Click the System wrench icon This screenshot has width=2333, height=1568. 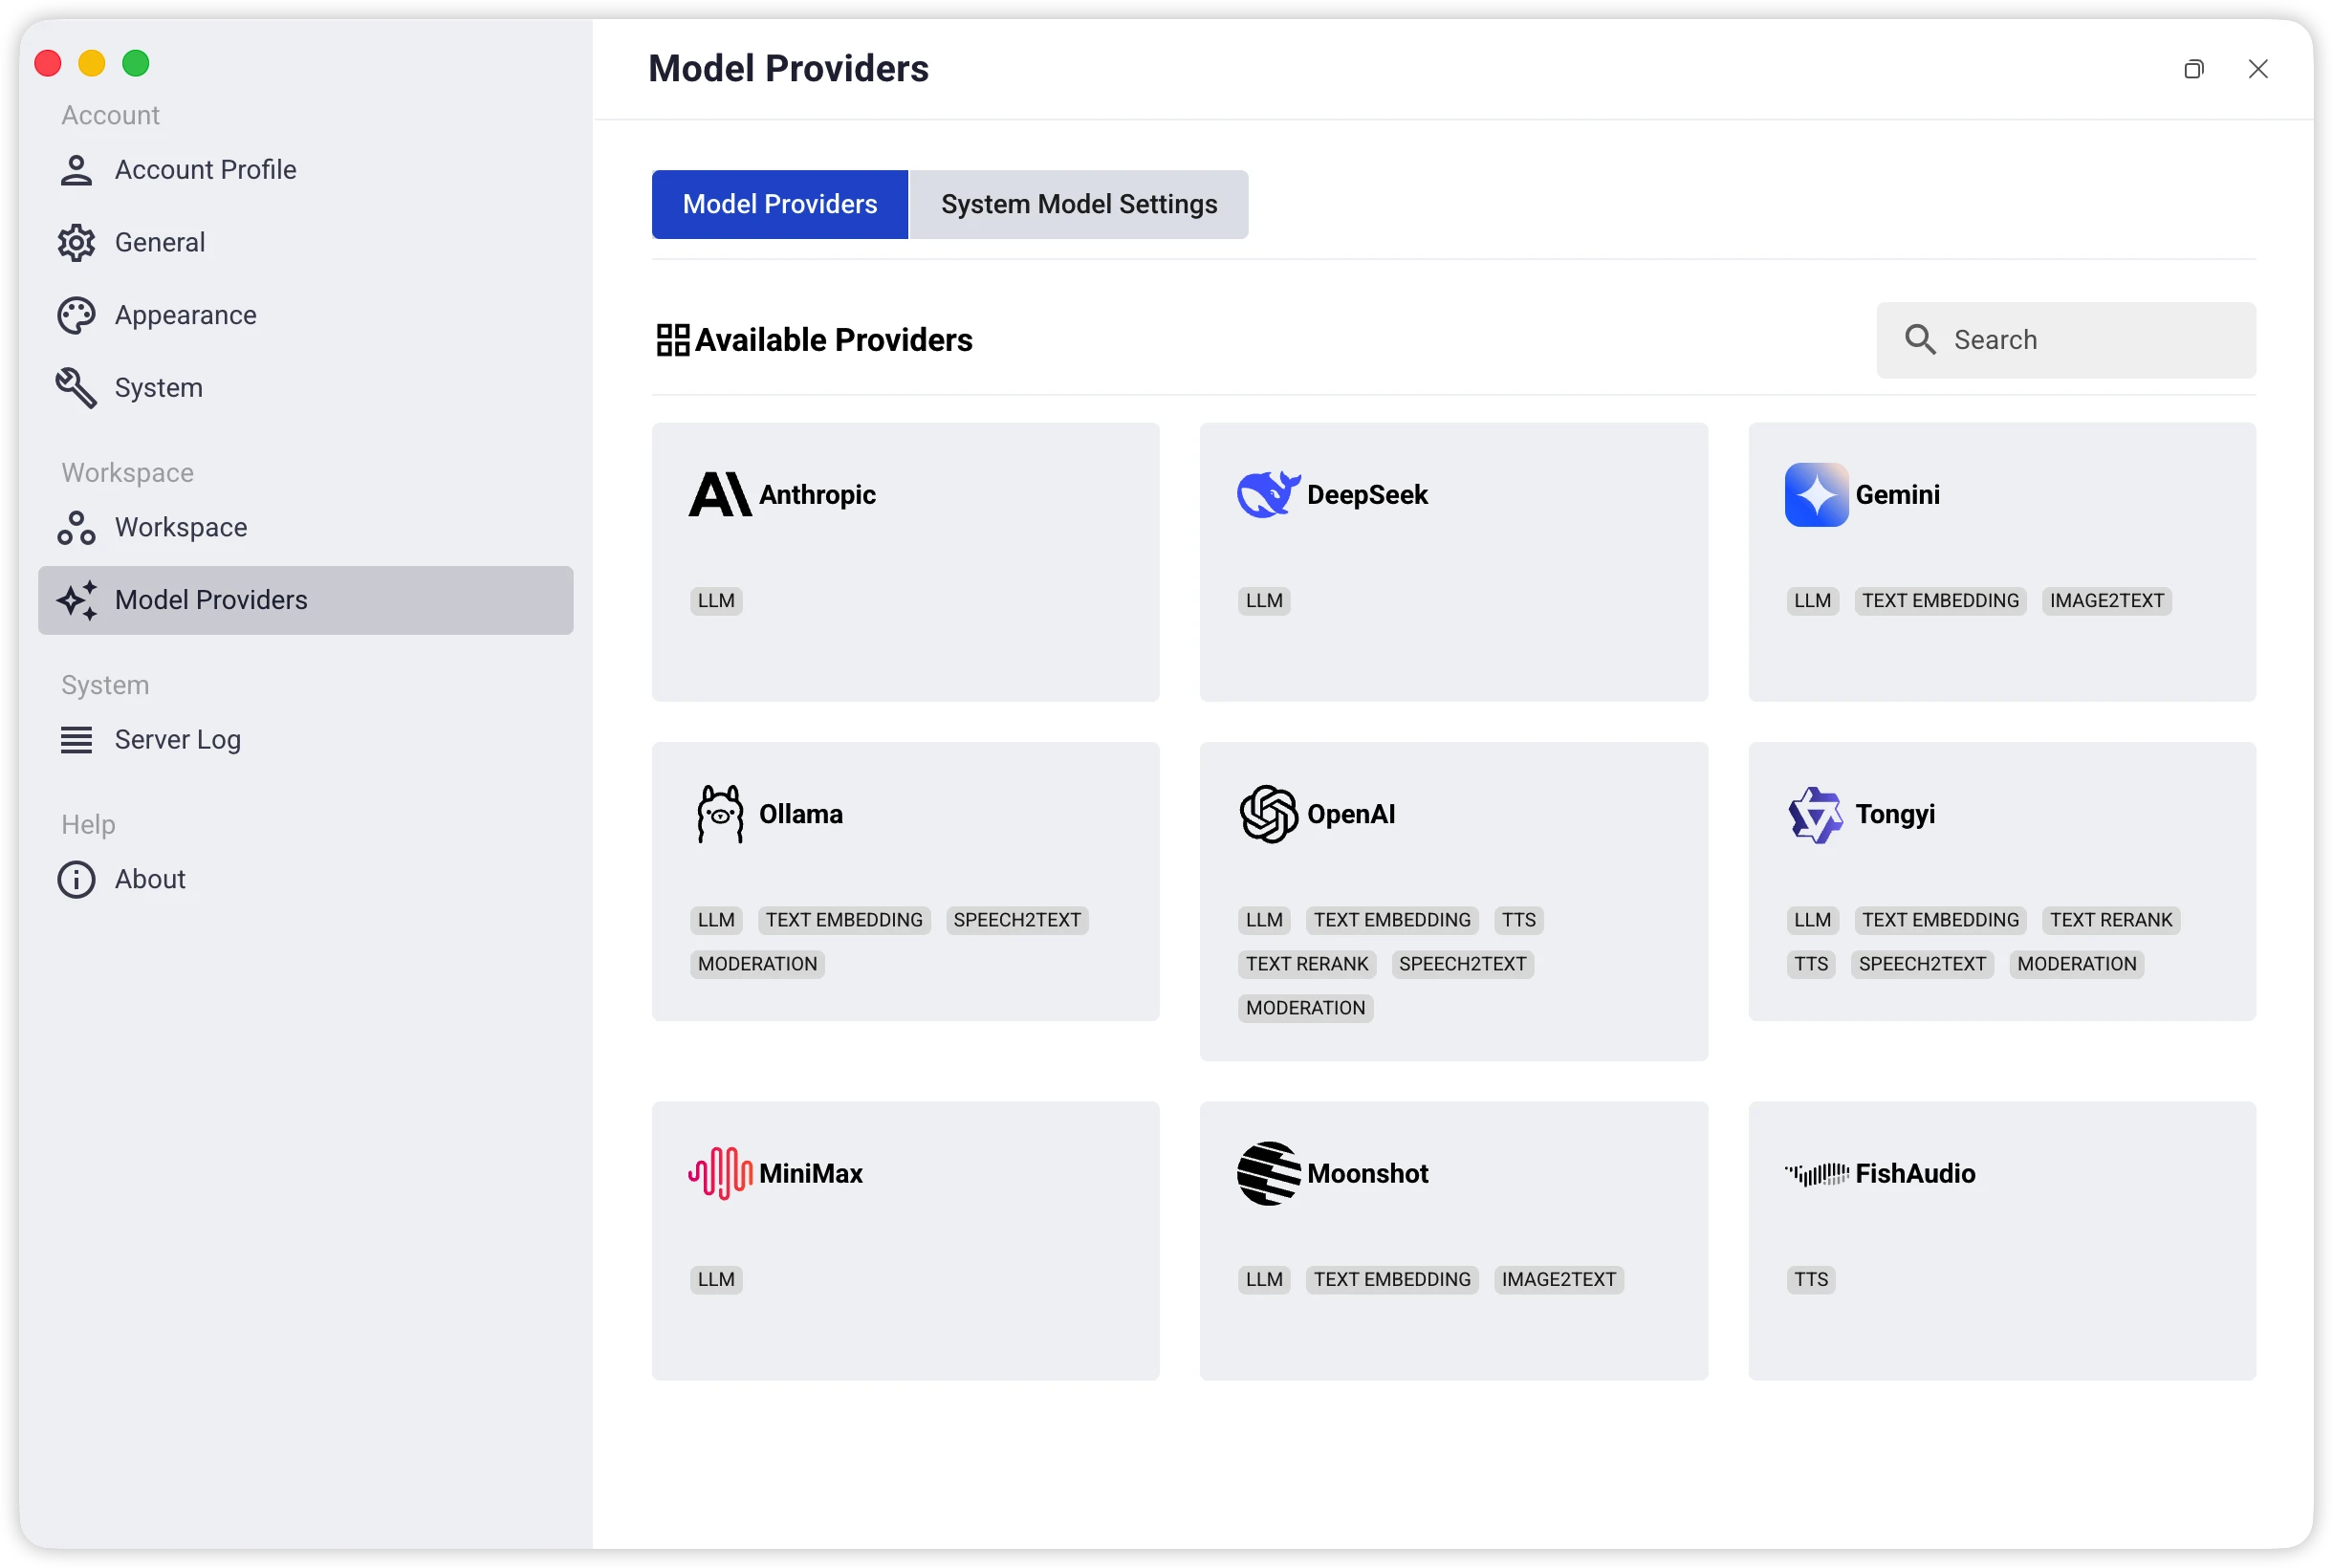76,388
